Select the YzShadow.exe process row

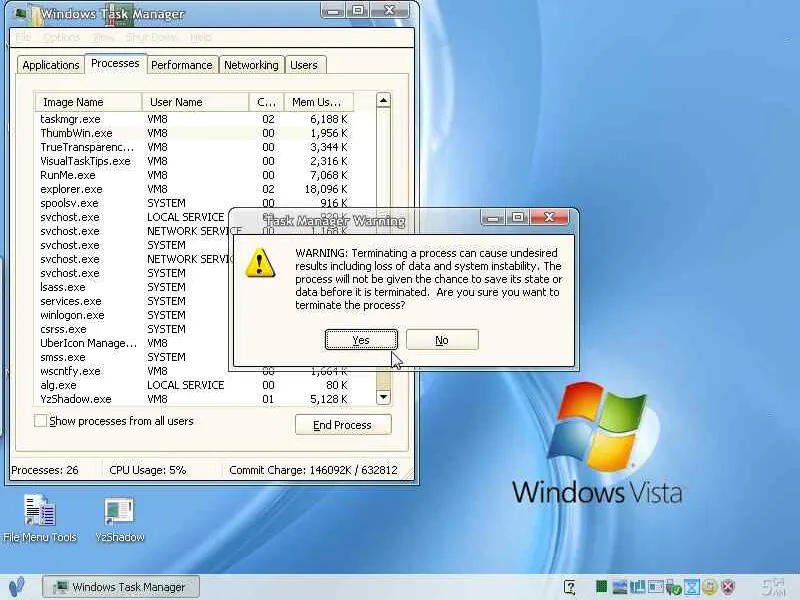(x=194, y=399)
